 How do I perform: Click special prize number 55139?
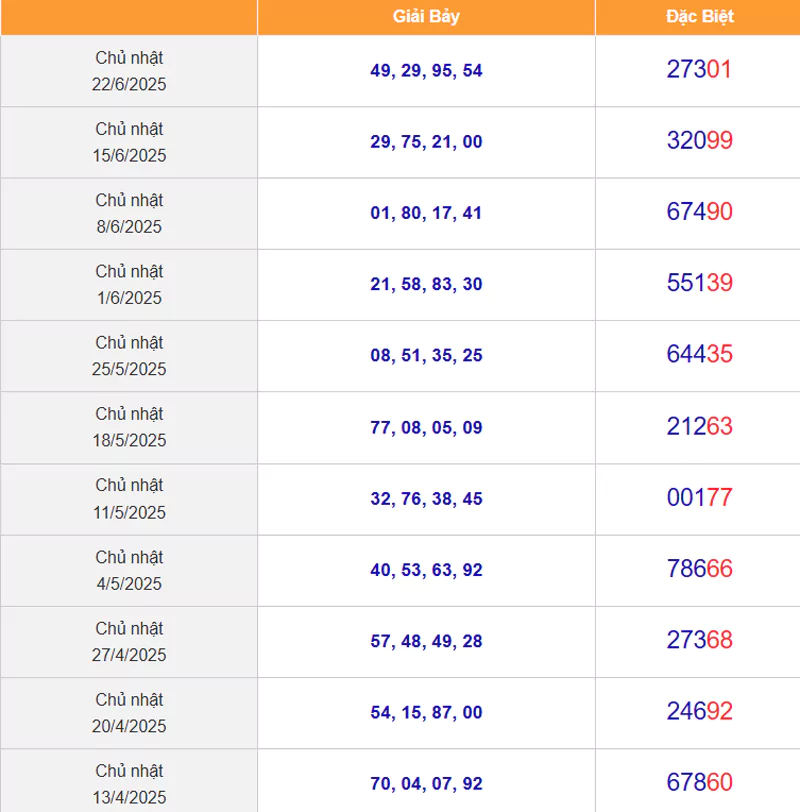(x=700, y=283)
